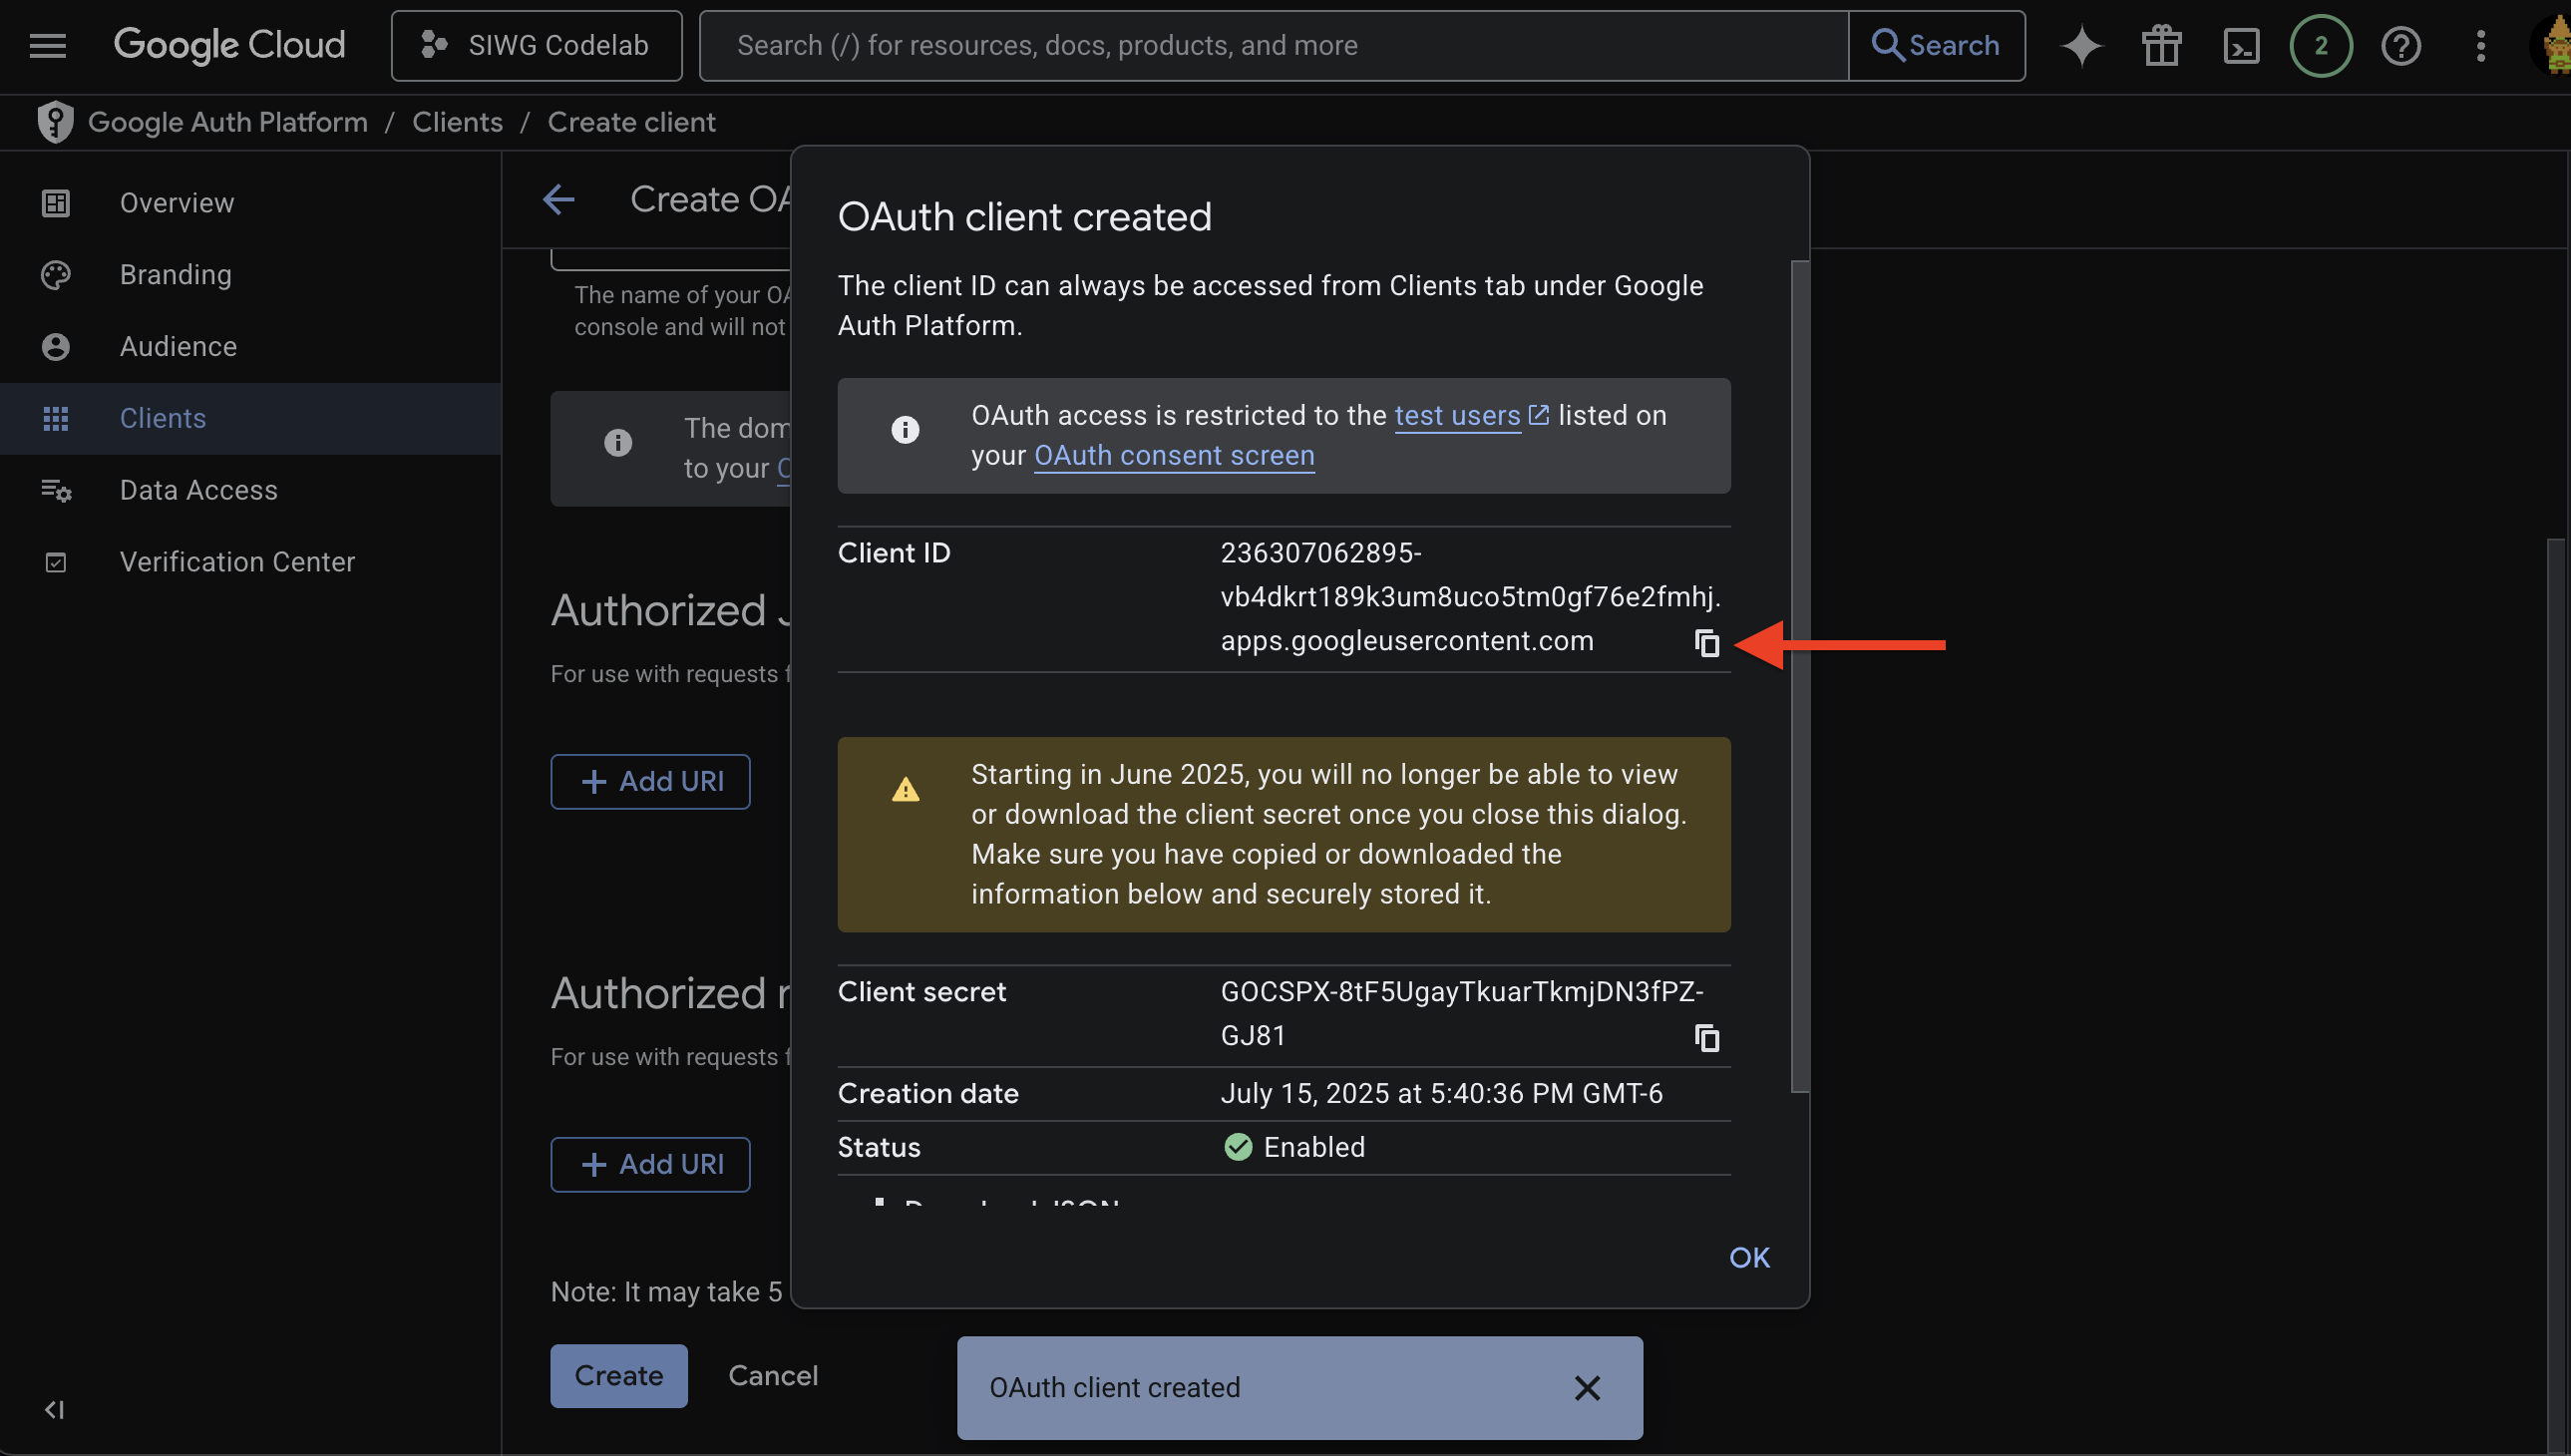This screenshot has width=2571, height=1456.
Task: Navigate to Branding in the sidebar
Action: pos(175,274)
